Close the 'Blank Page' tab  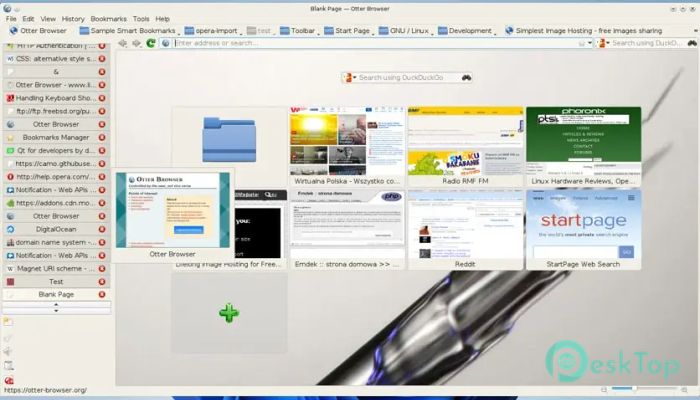click(x=102, y=295)
